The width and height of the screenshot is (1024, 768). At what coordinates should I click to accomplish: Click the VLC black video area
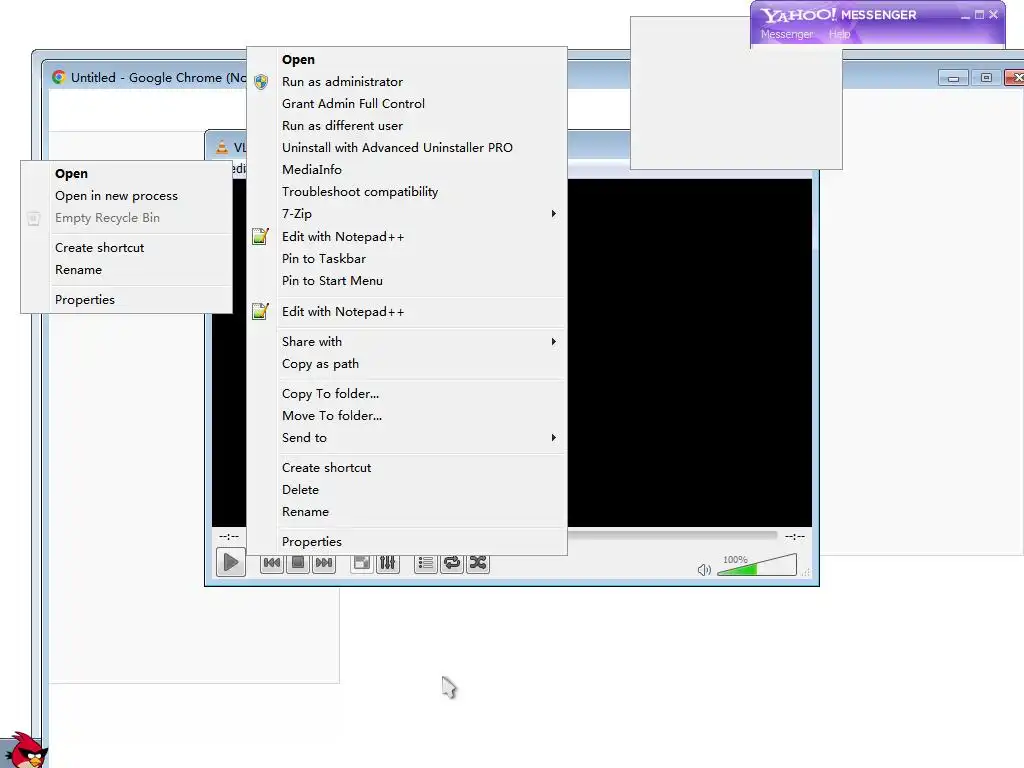tap(689, 353)
